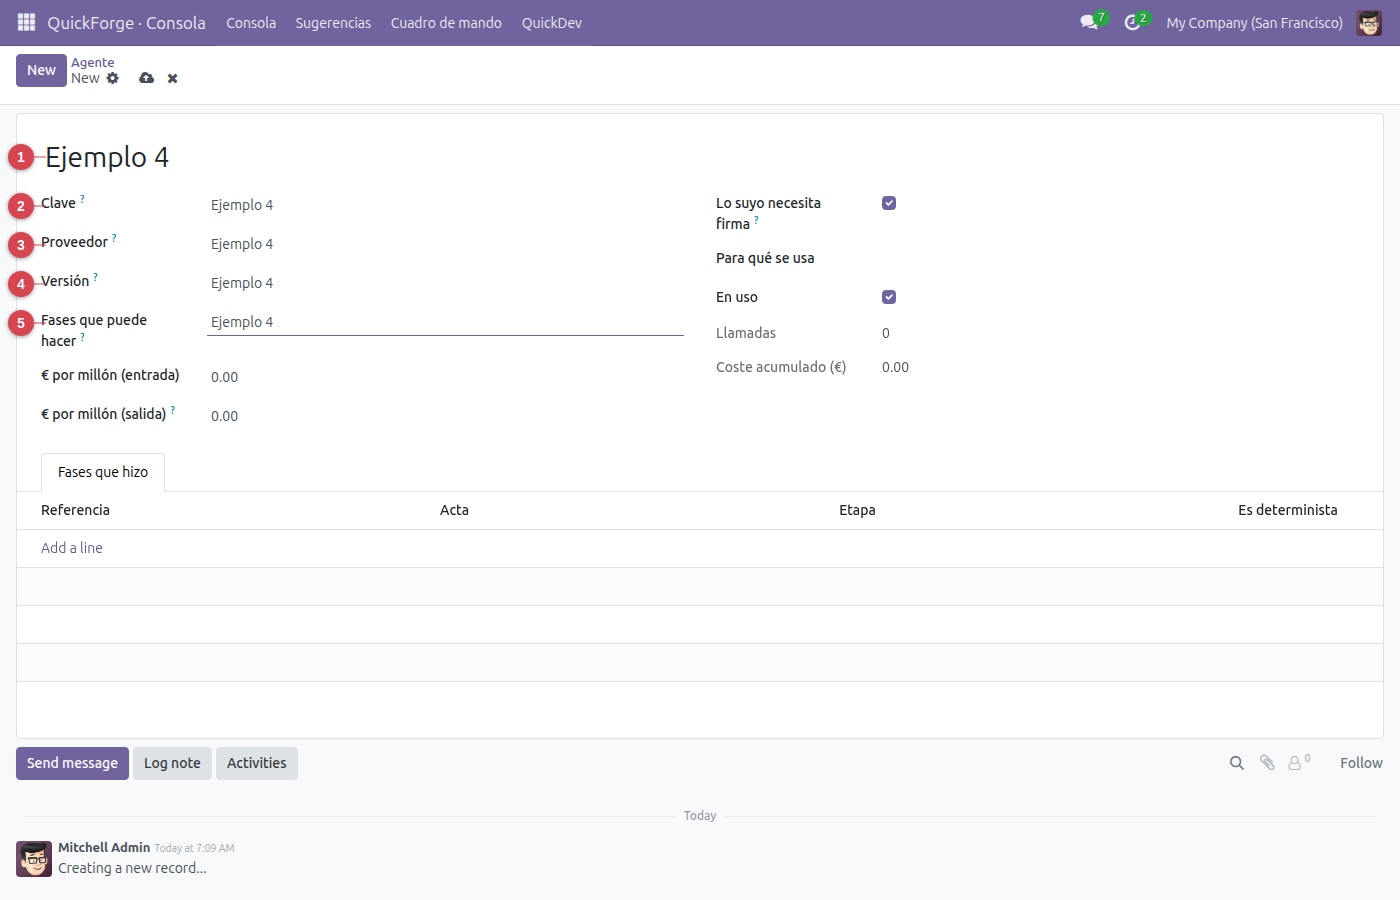Click Mitchell Admin's avatar in the chatter
The image size is (1400, 900).
click(x=34, y=859)
